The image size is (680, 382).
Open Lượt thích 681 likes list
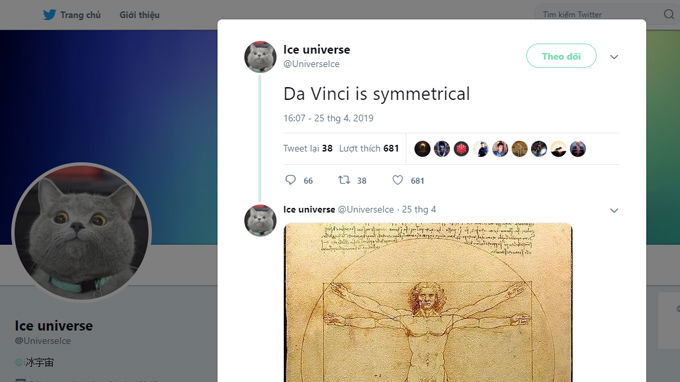tap(369, 148)
